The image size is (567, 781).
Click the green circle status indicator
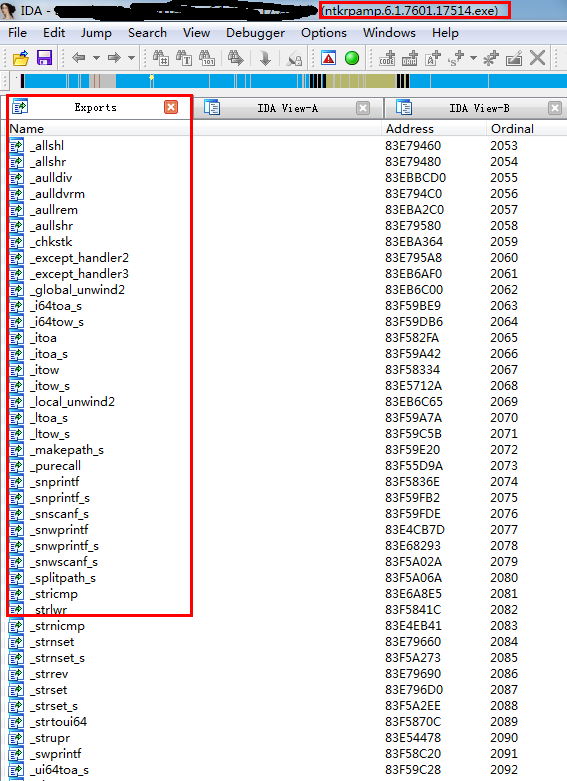point(352,58)
